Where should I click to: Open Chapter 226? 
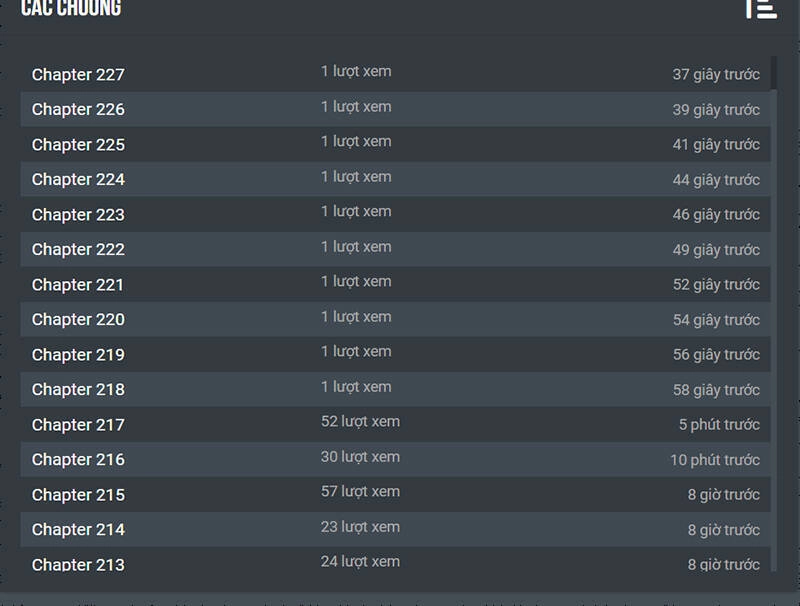click(x=78, y=110)
